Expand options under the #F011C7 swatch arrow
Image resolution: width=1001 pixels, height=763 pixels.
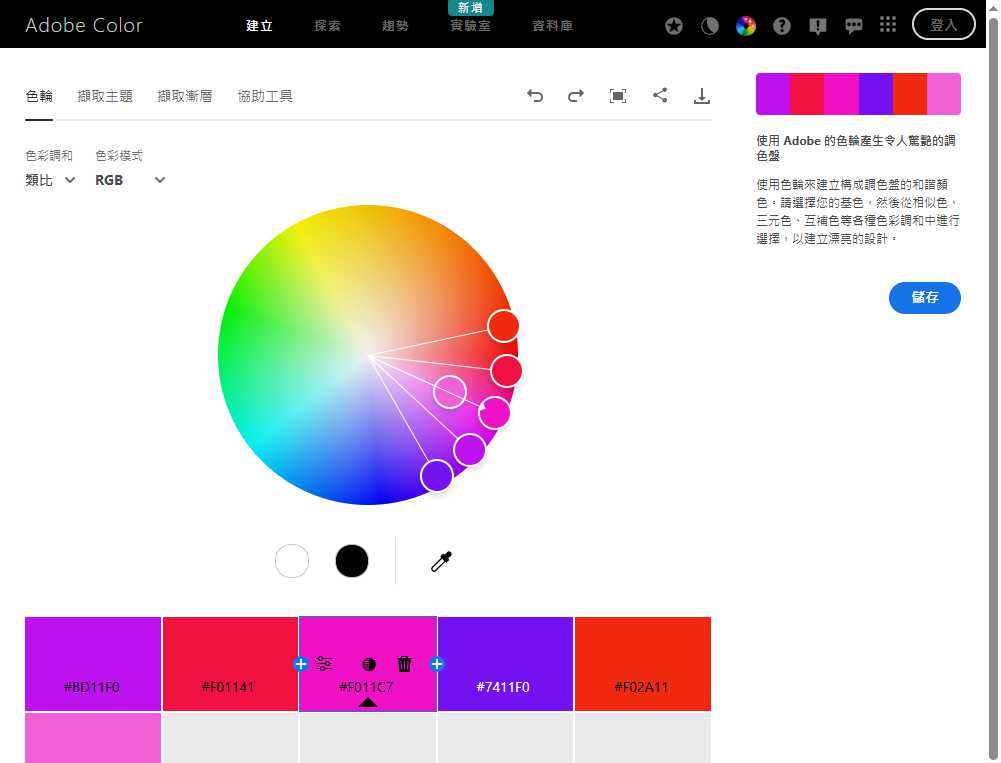point(368,702)
